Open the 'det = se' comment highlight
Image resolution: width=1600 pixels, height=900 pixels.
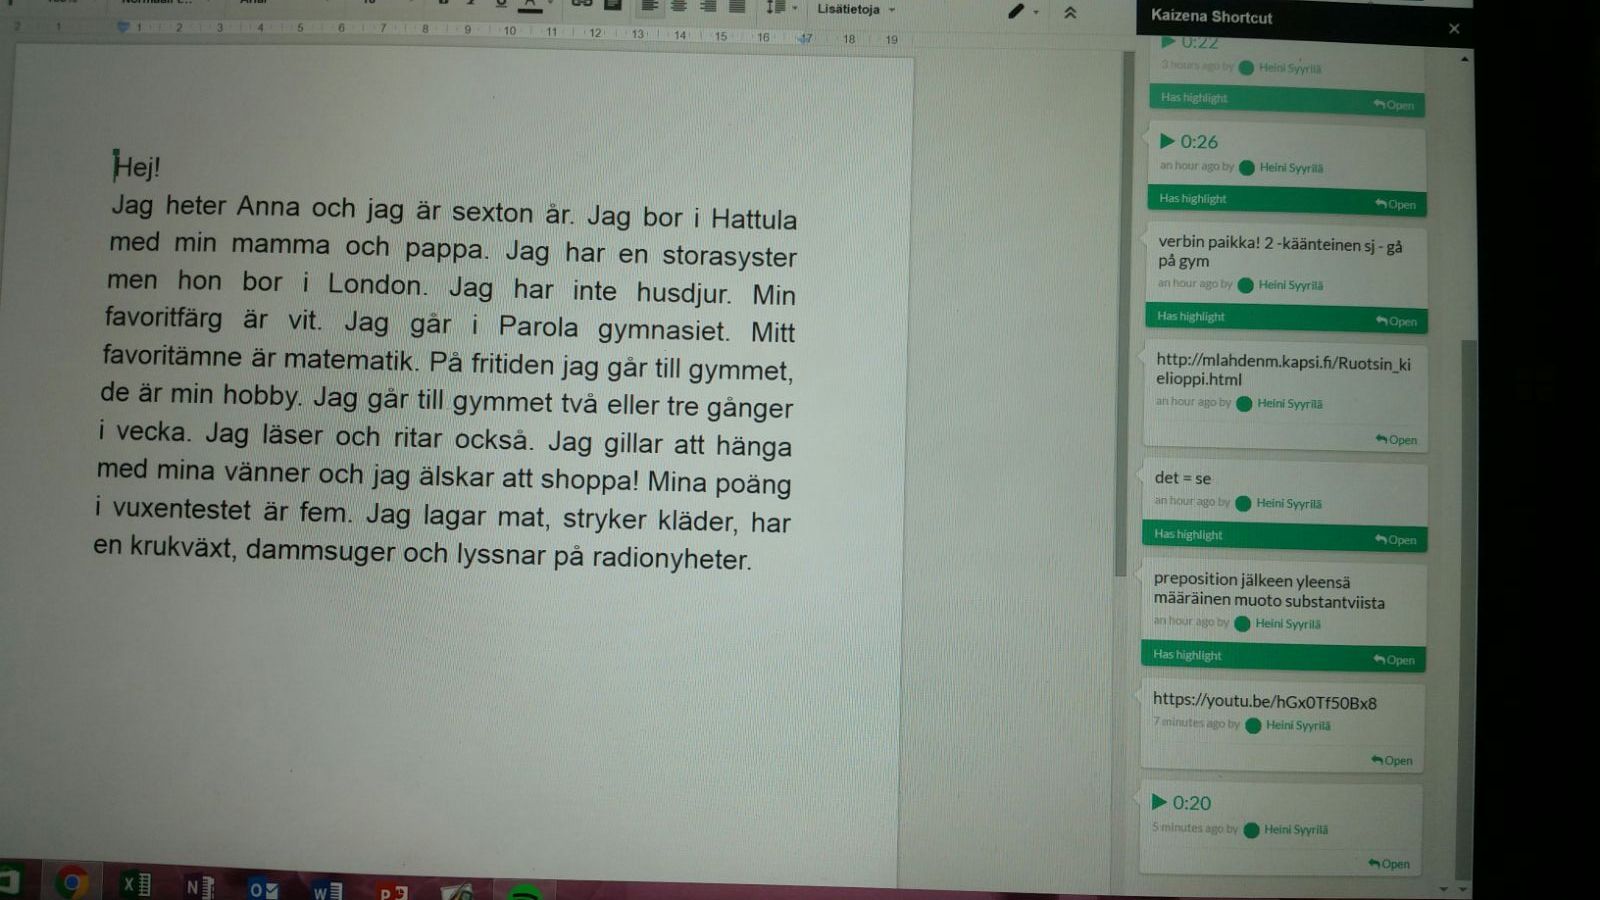pos(1396,540)
